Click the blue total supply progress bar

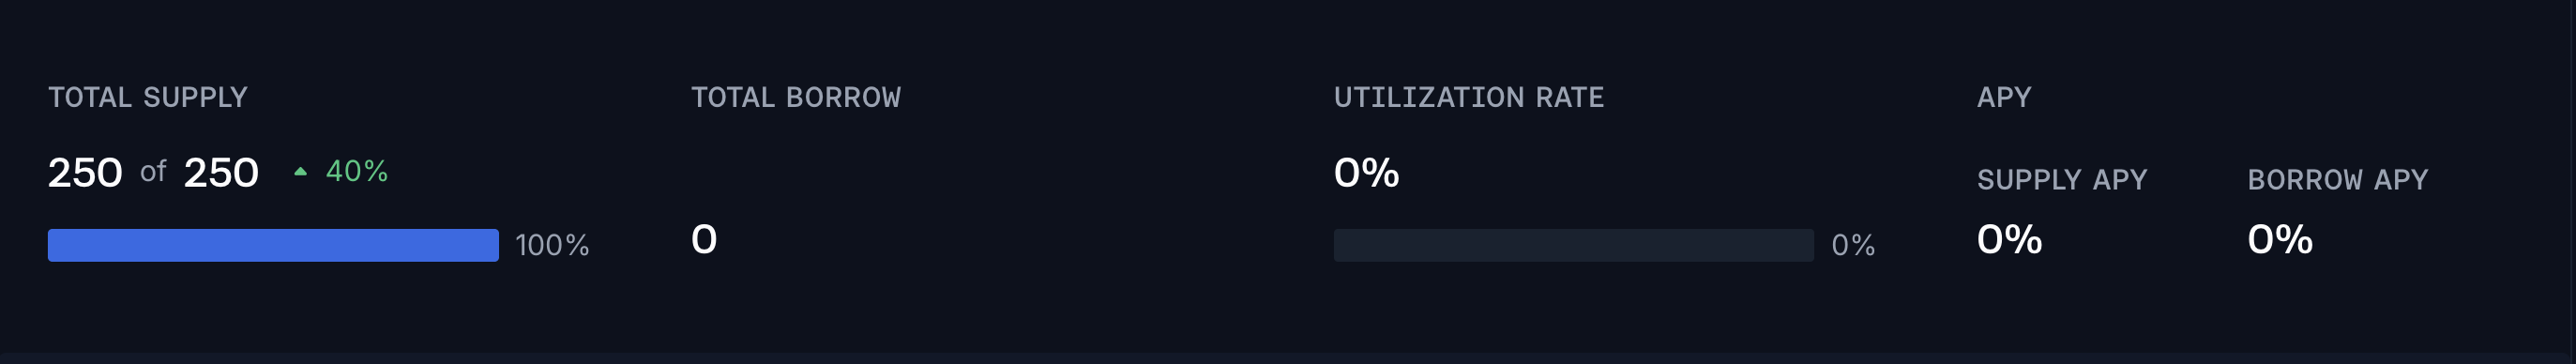273,245
